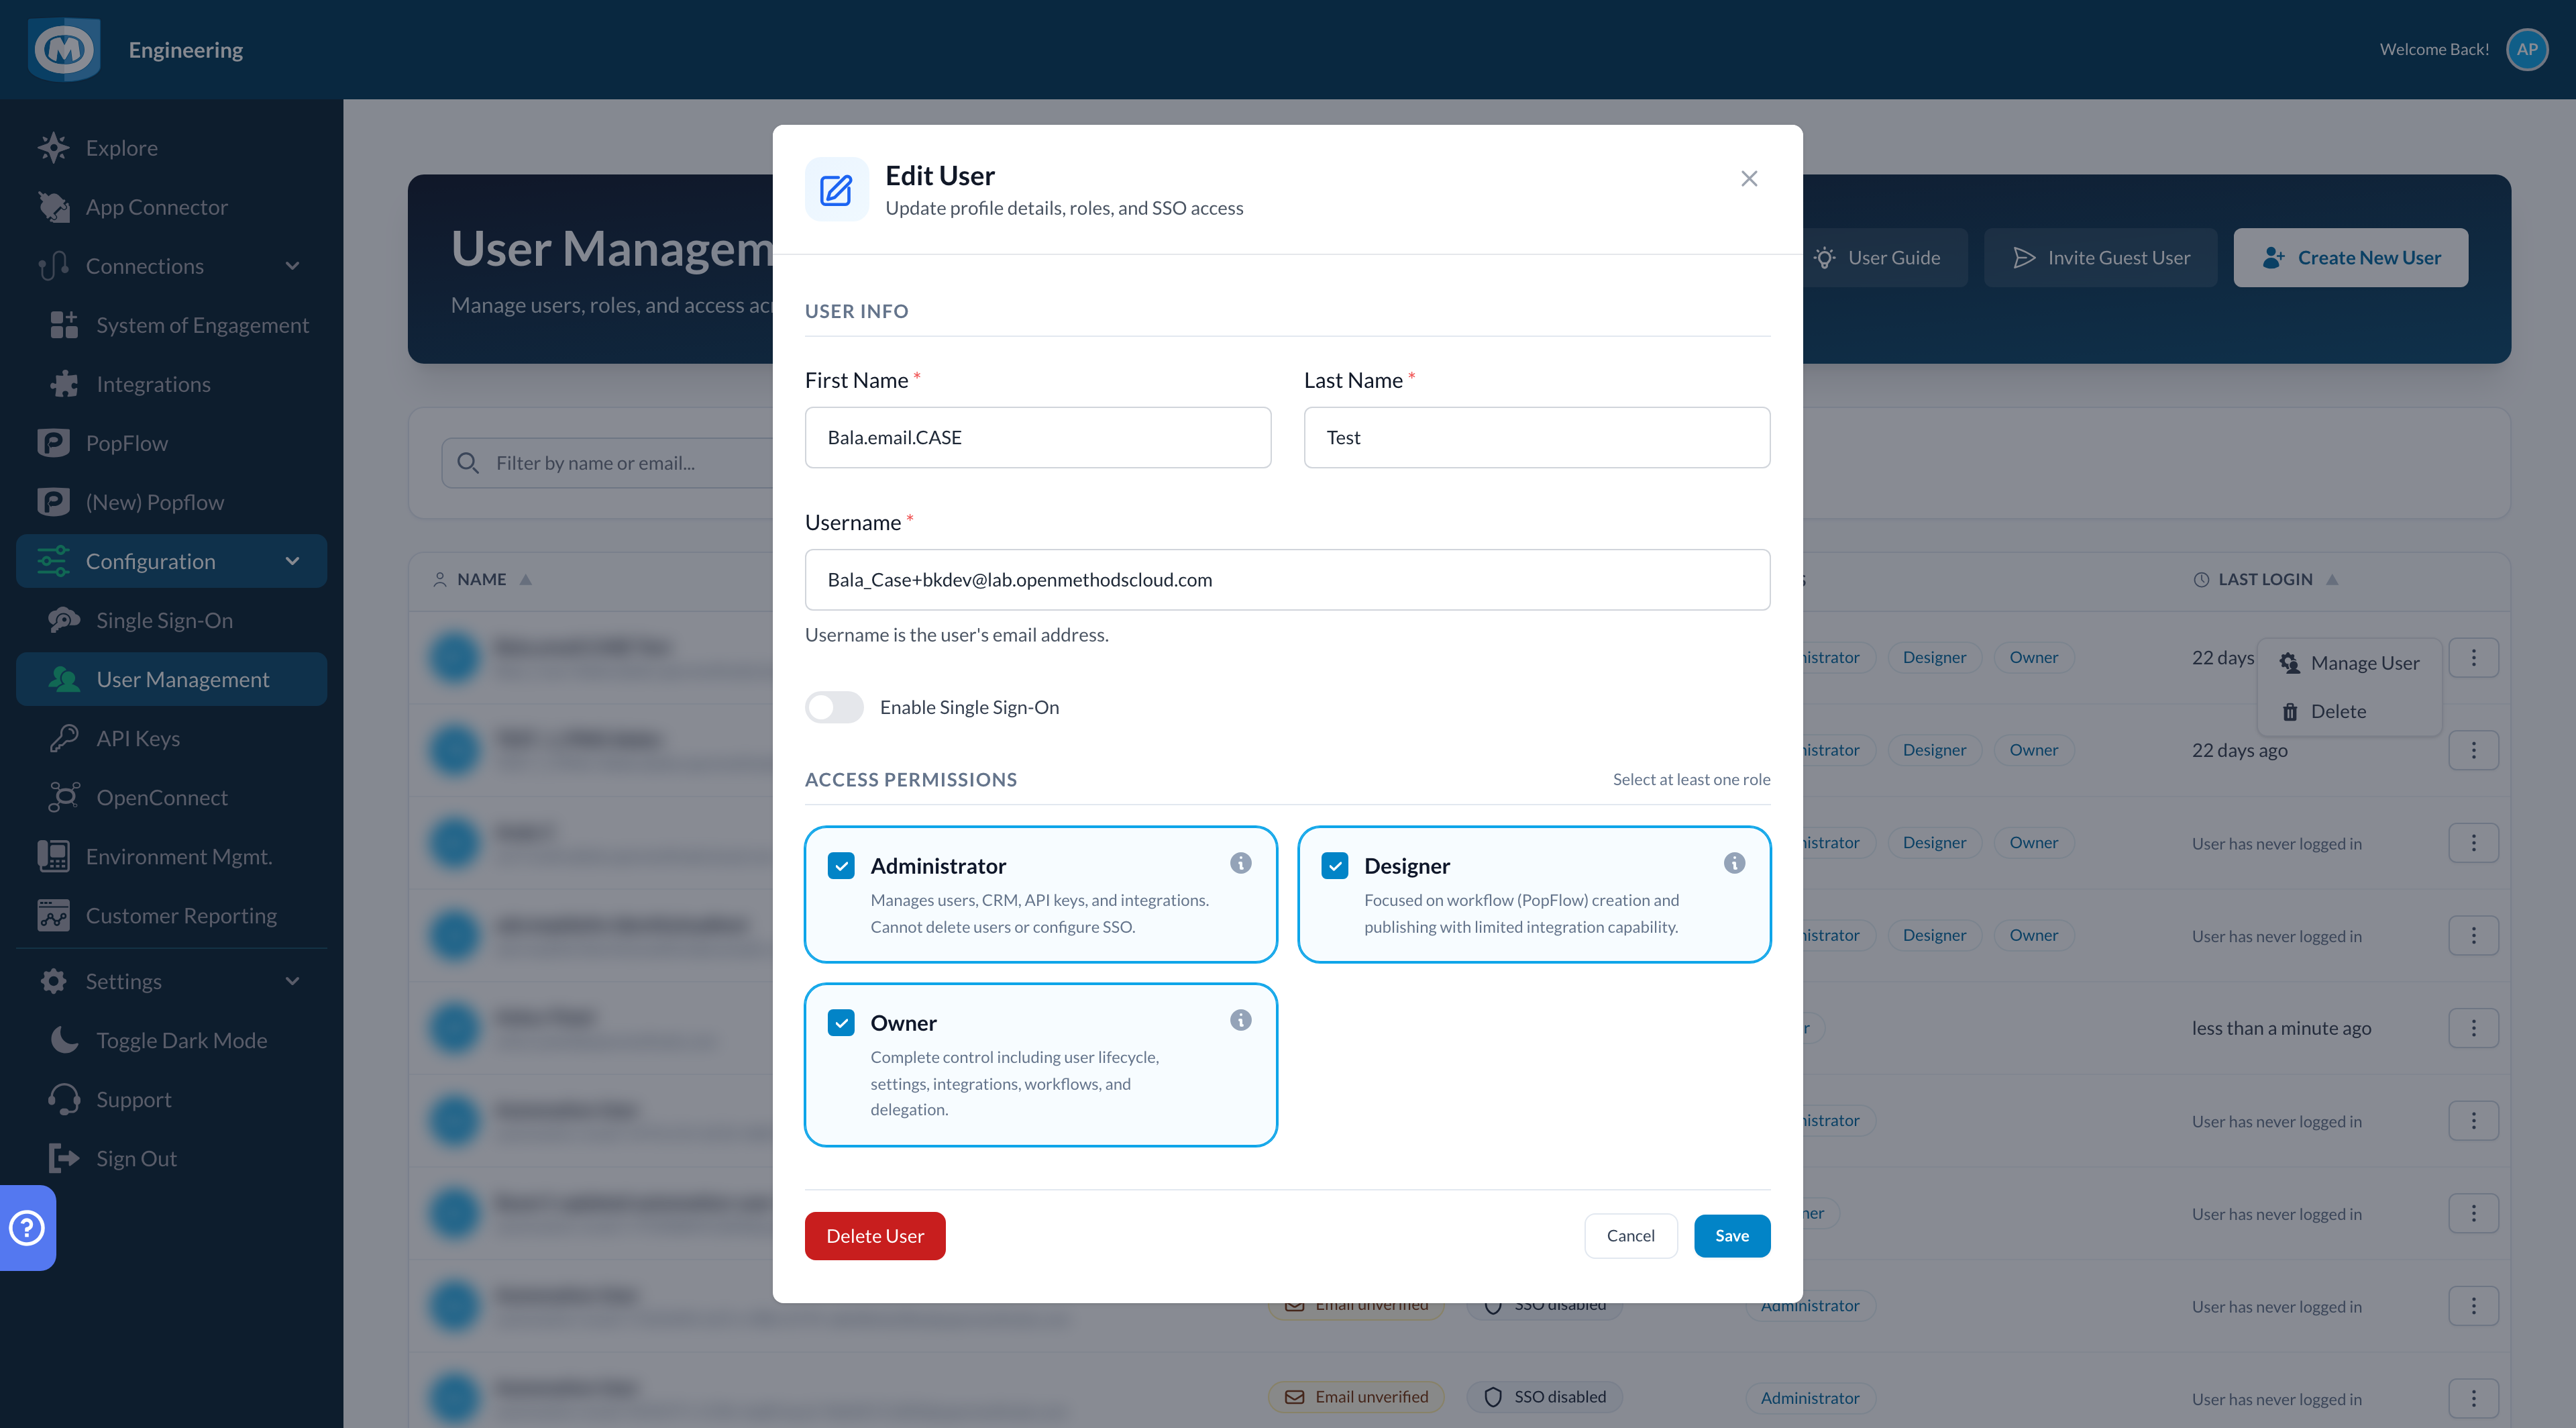Open the help question-mark widget
The height and width of the screenshot is (1428, 2576).
[27, 1227]
